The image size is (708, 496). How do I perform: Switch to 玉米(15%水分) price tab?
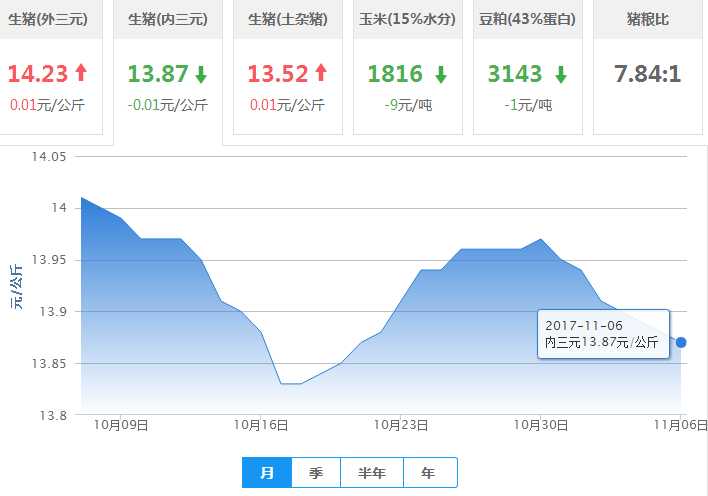(408, 19)
